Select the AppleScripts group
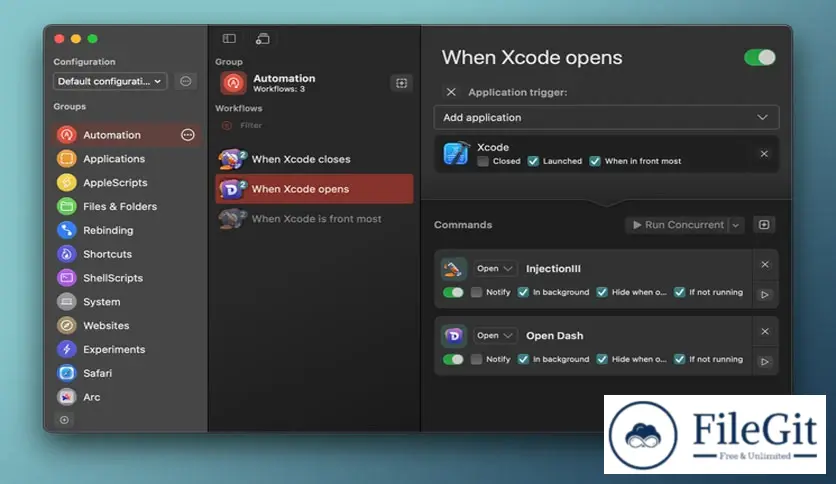Image resolution: width=836 pixels, height=484 pixels. (126, 182)
